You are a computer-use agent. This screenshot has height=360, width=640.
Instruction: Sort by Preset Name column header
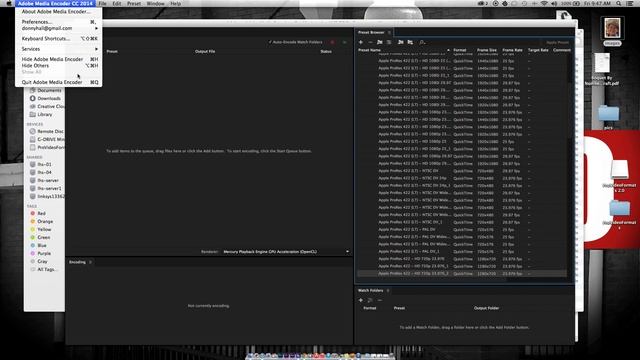coord(369,50)
